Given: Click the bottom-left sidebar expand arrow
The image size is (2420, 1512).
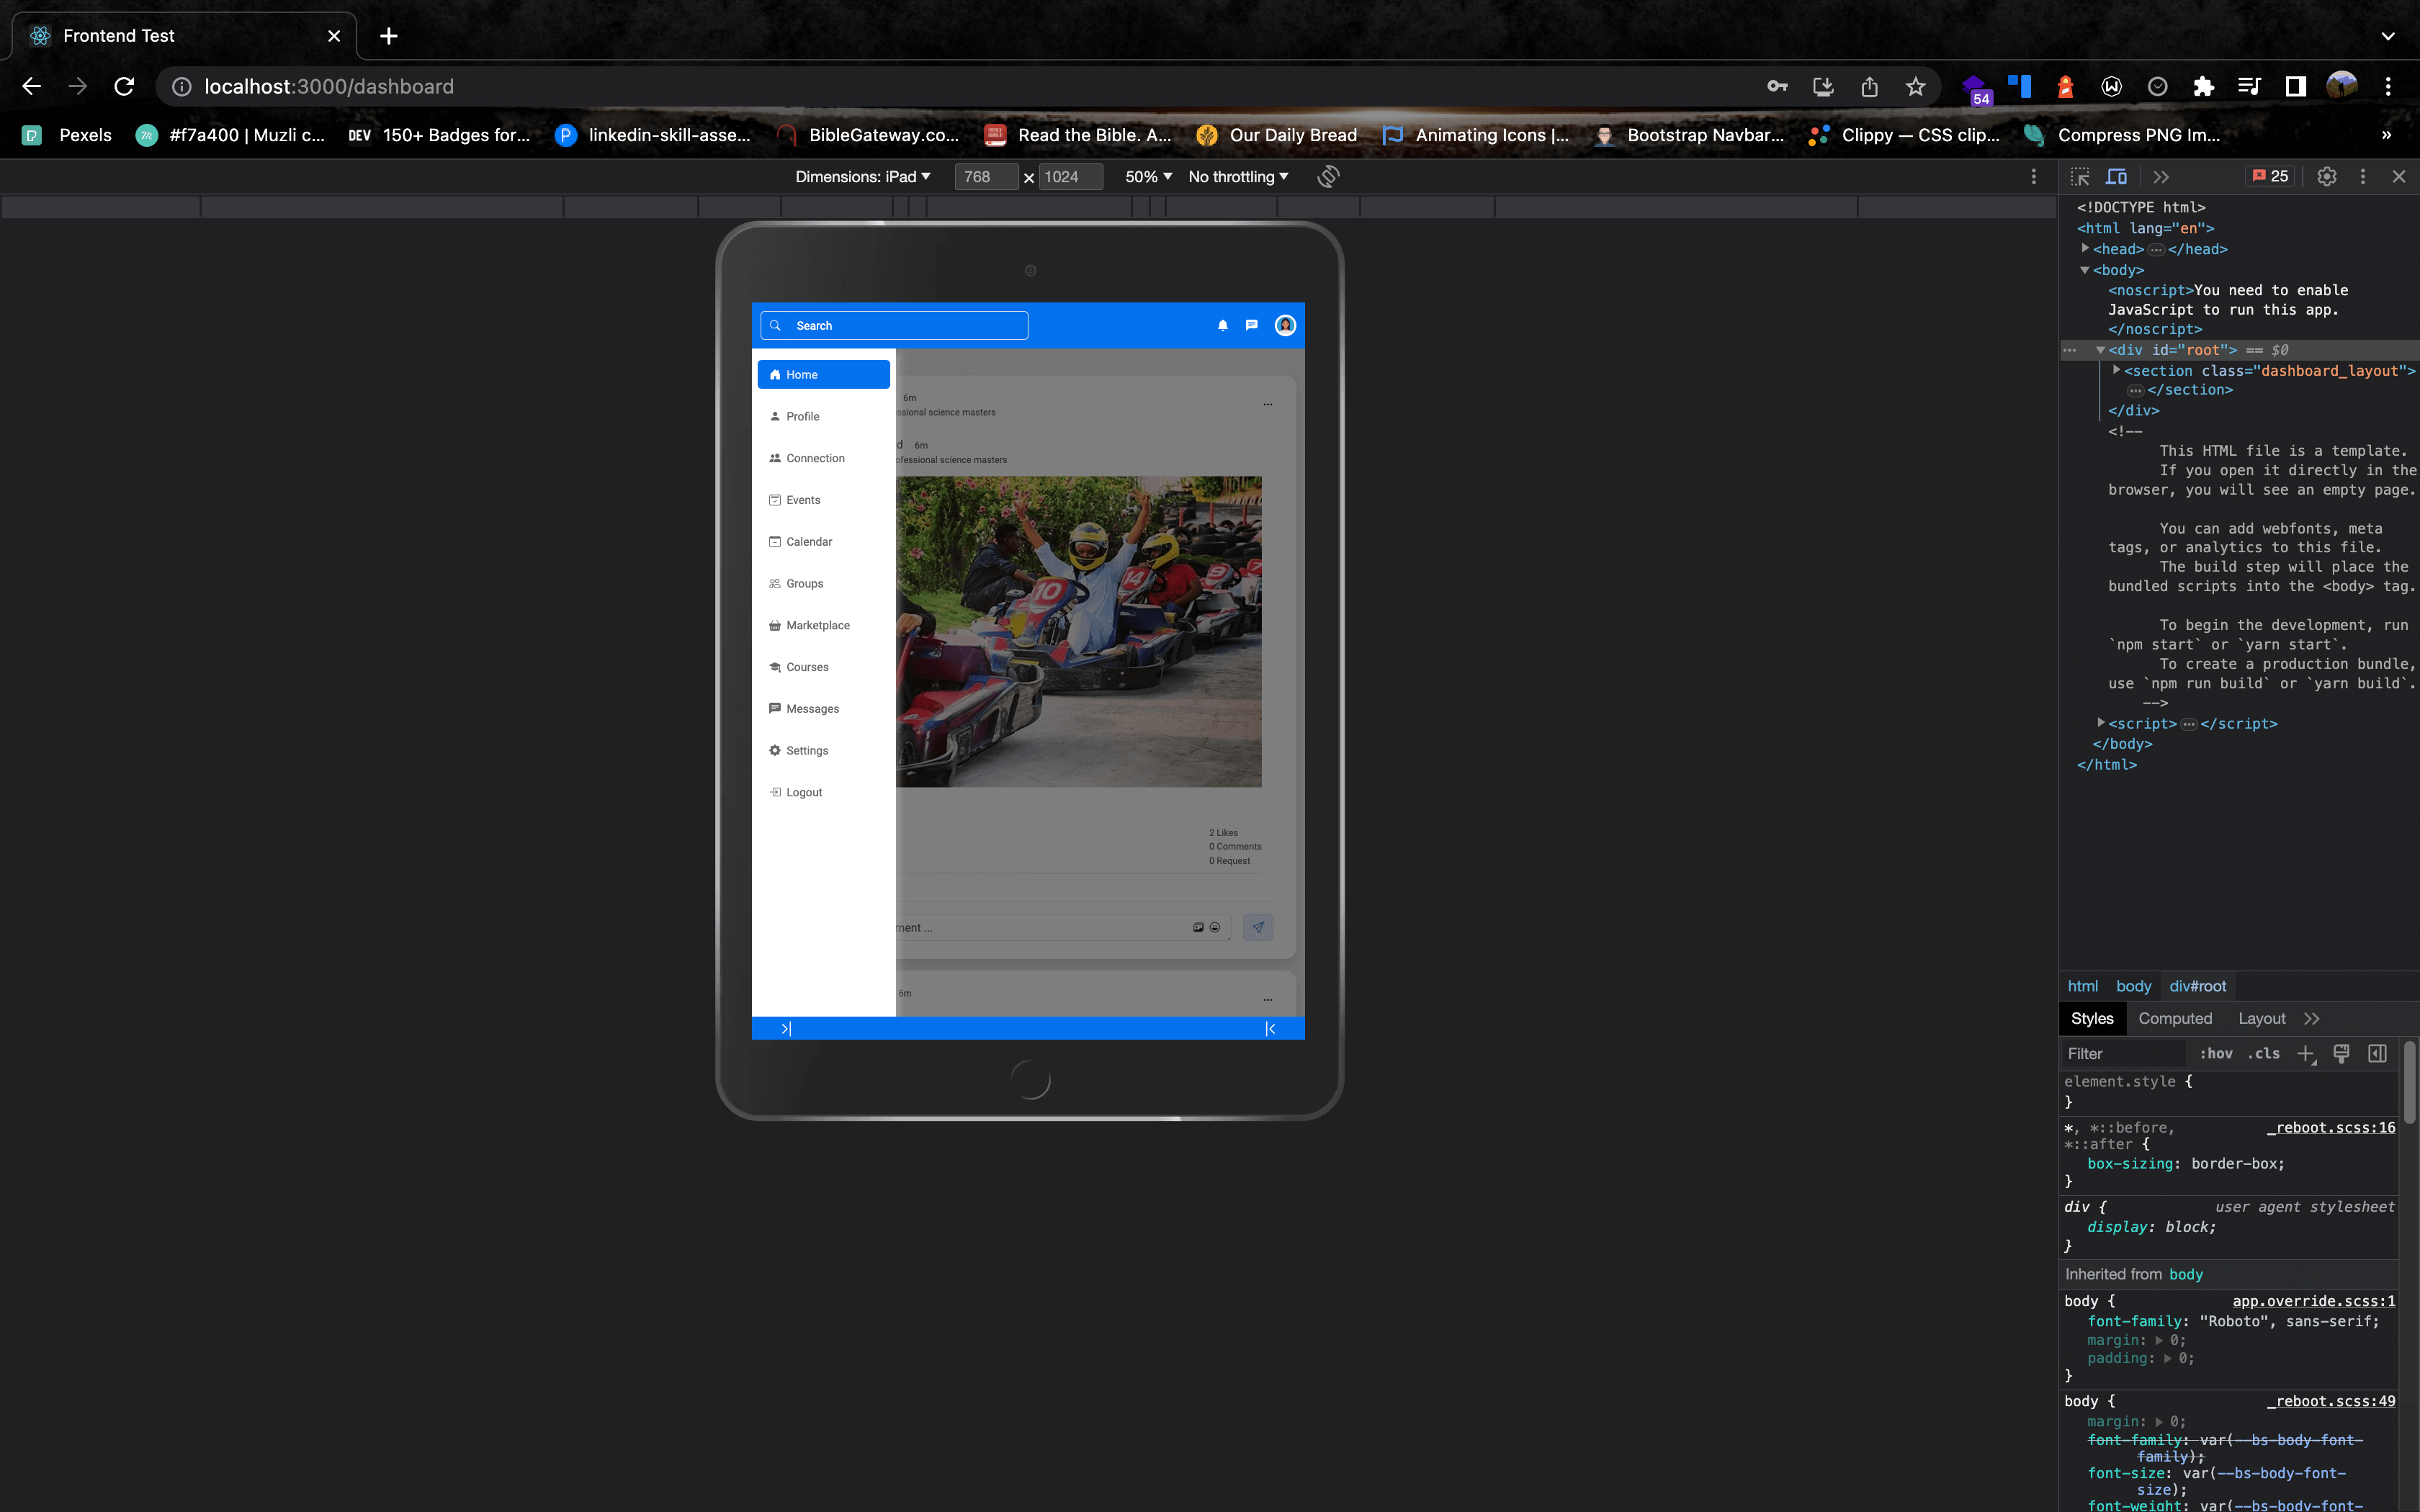Looking at the screenshot, I should point(786,1028).
